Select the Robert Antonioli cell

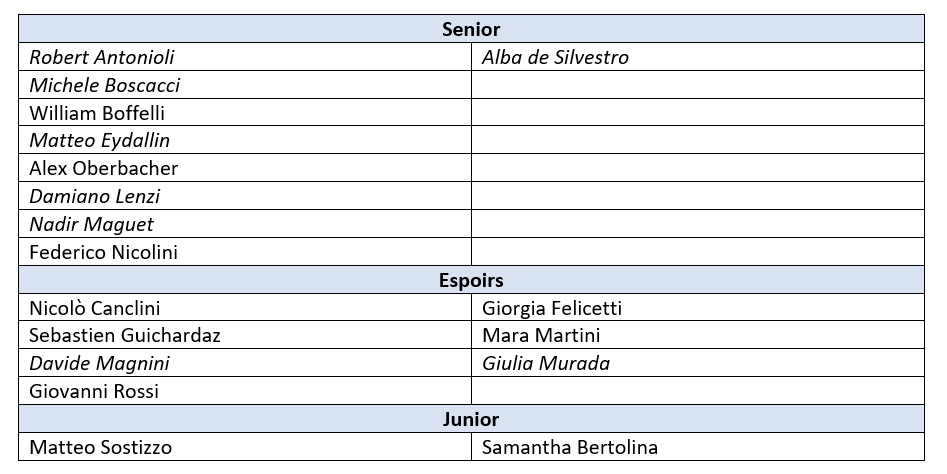pos(245,57)
